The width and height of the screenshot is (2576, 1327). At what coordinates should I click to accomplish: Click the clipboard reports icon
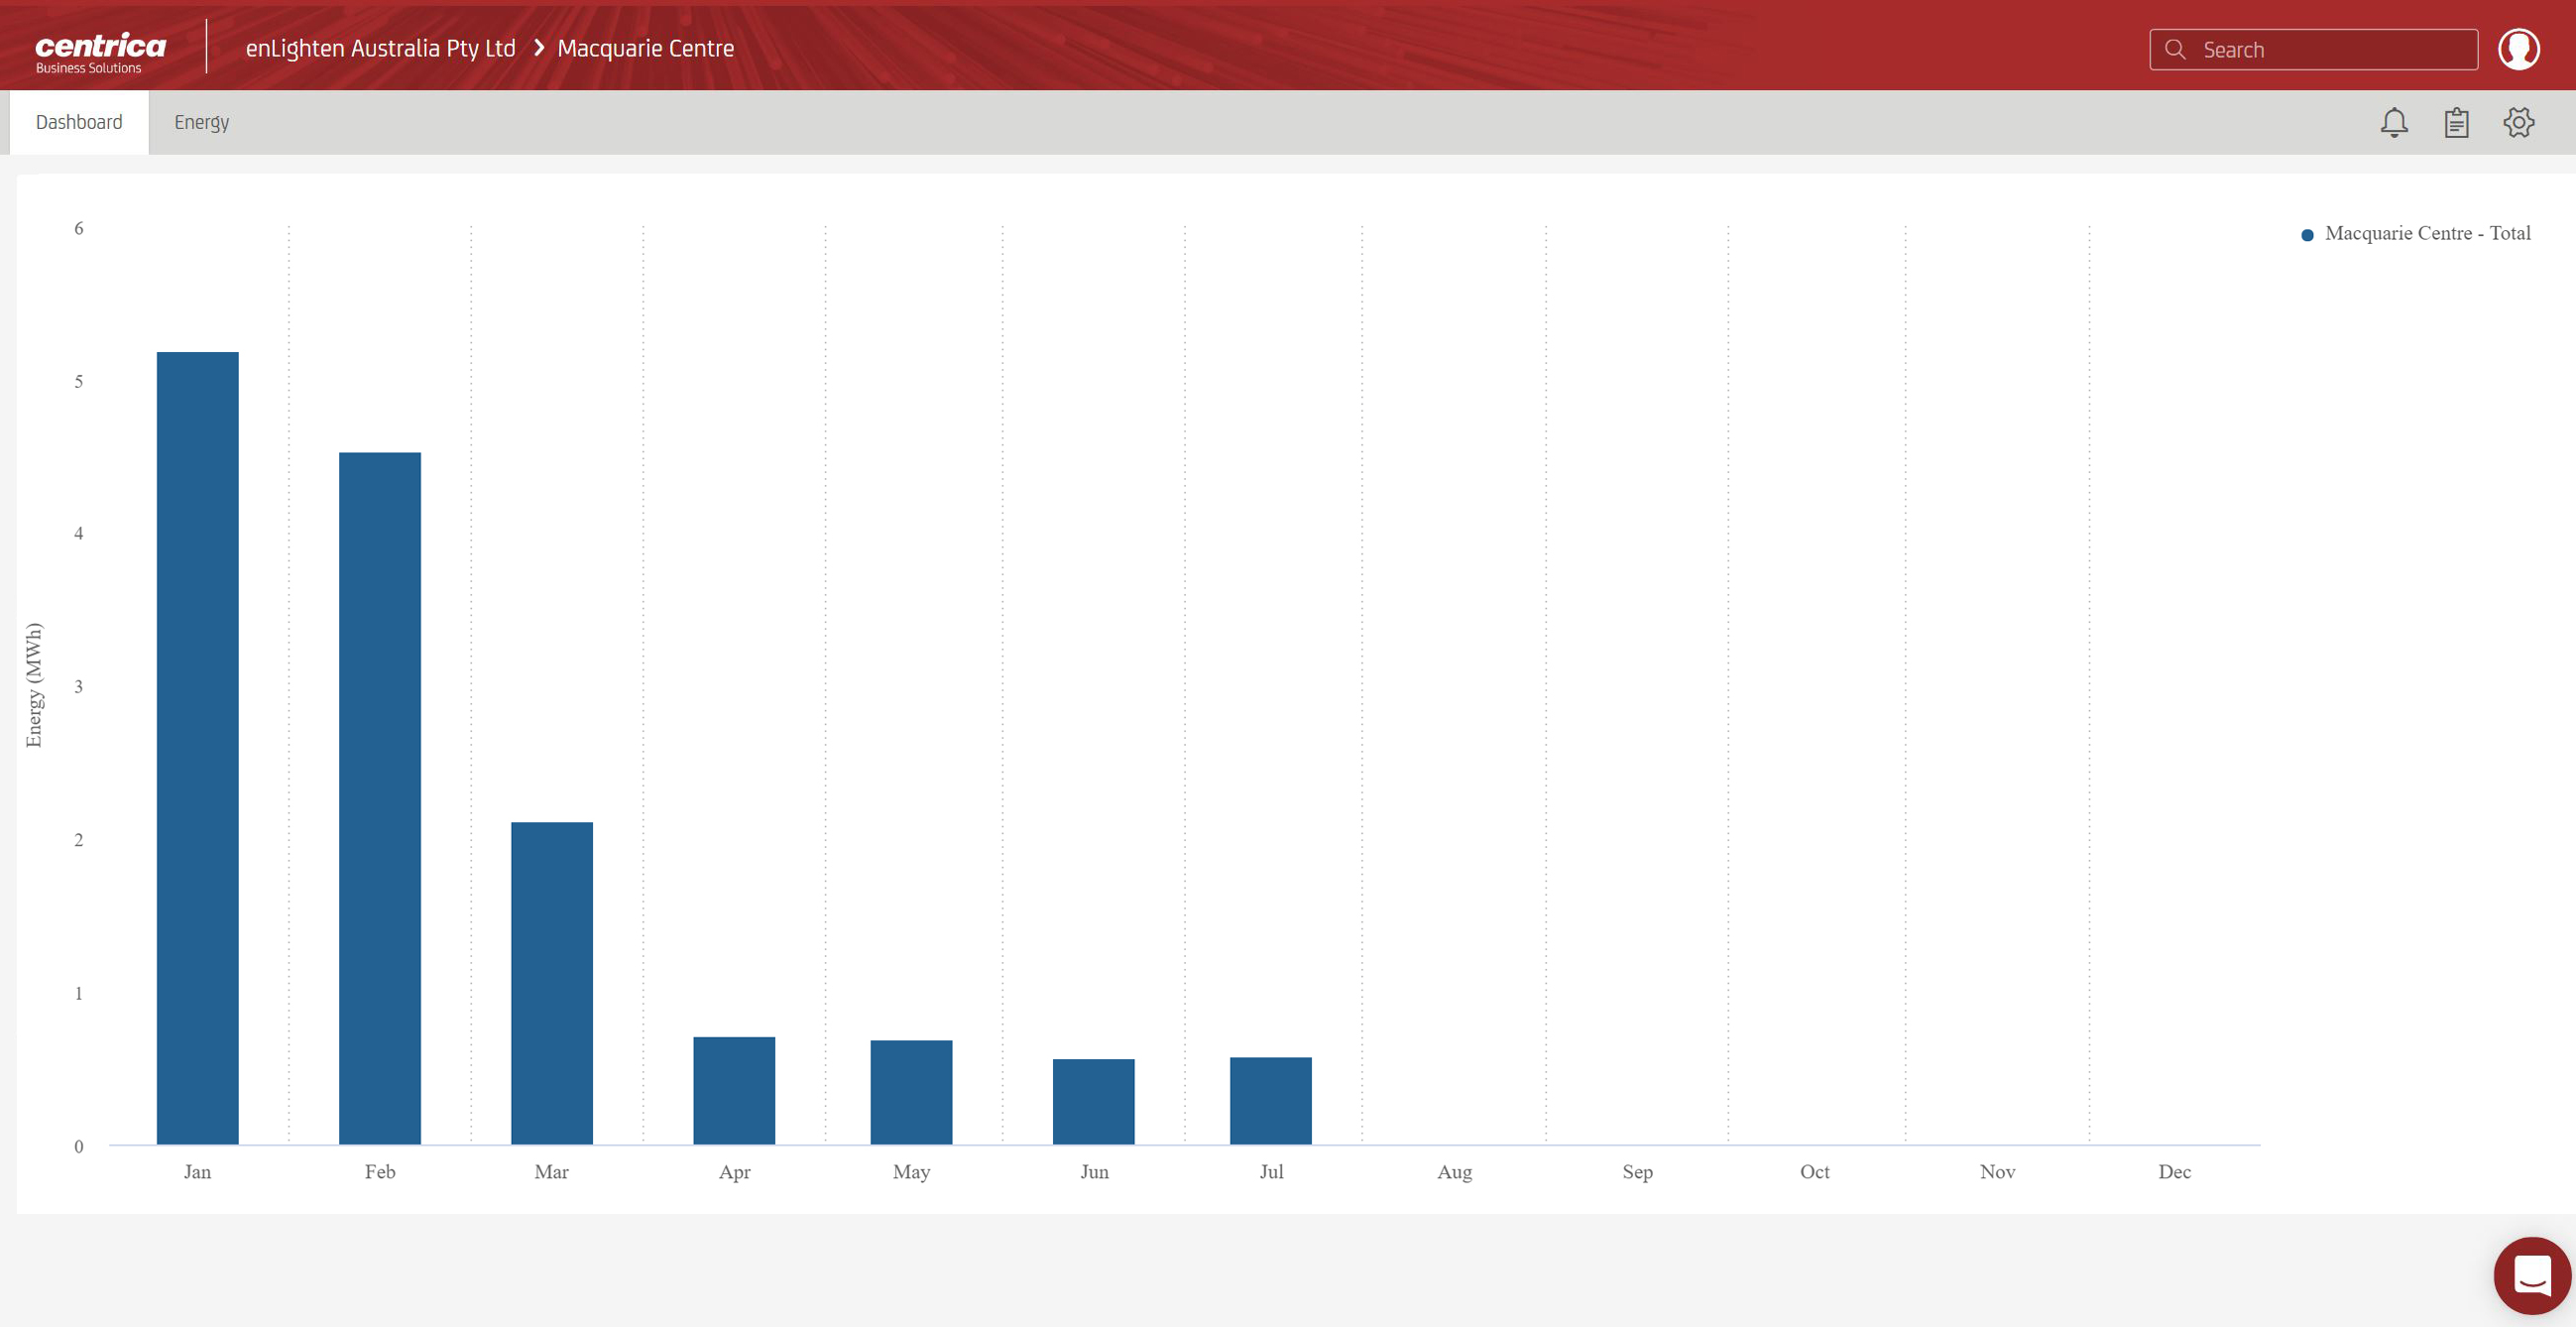(x=2457, y=122)
